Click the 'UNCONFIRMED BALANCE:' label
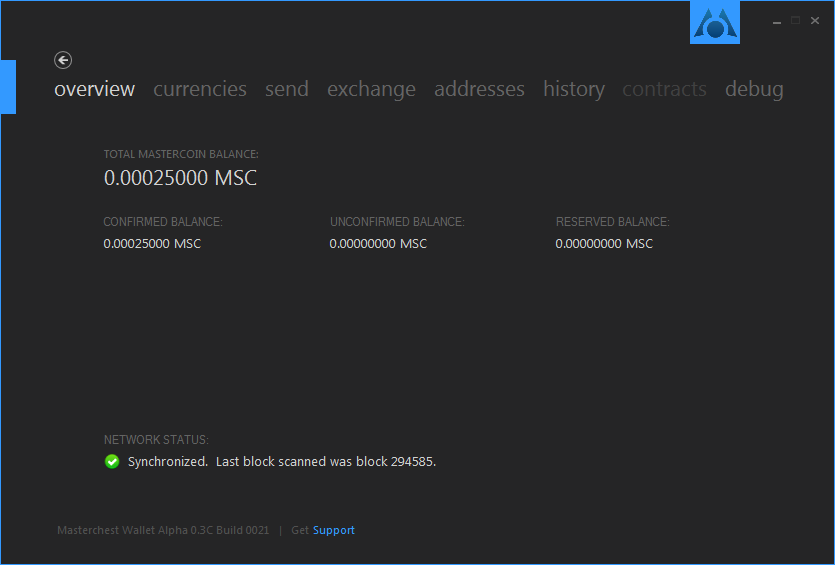 [x=397, y=222]
